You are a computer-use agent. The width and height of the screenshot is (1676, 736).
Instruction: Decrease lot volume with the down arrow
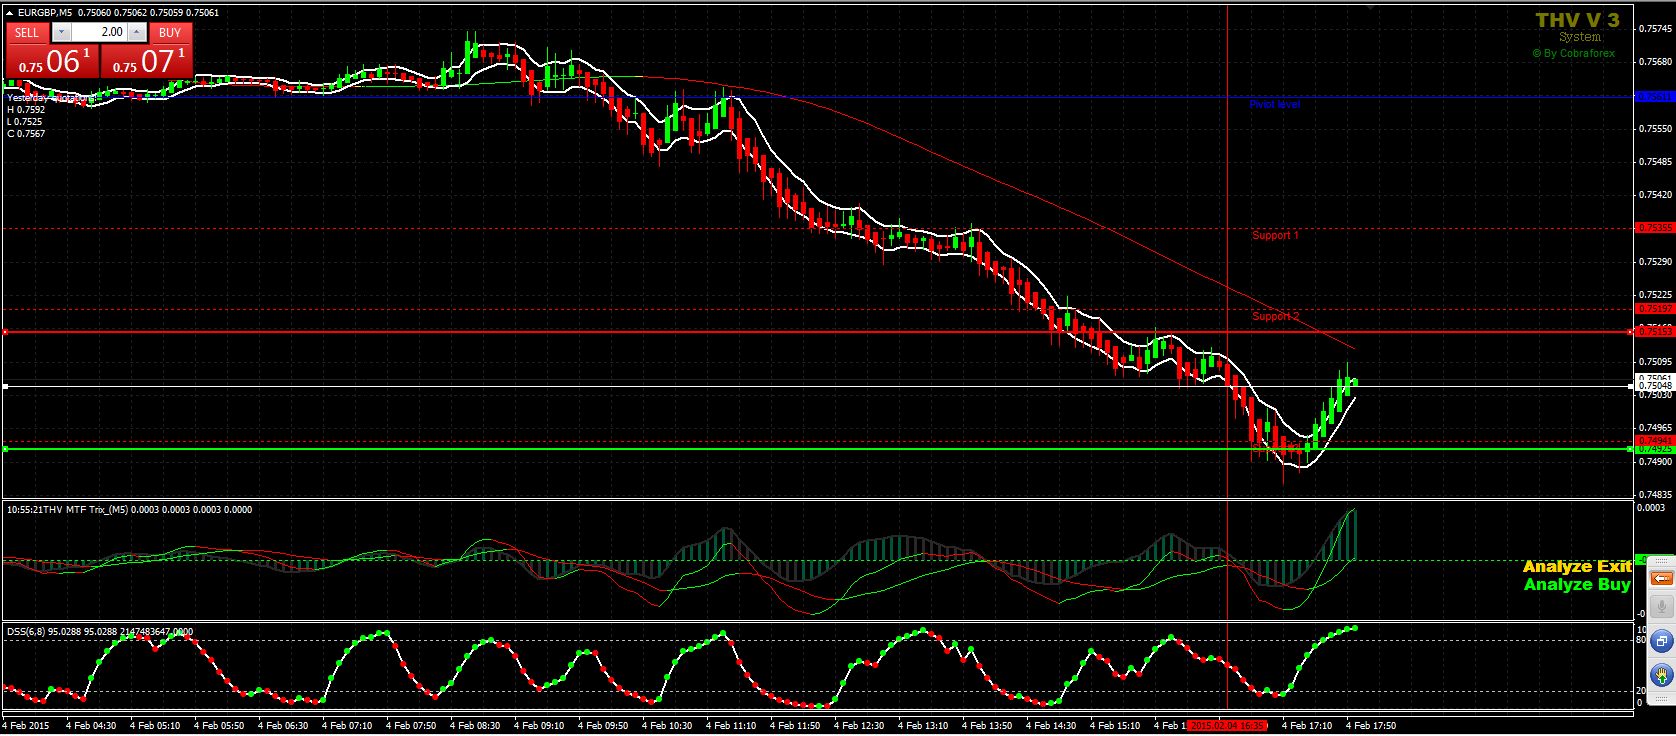[x=61, y=32]
